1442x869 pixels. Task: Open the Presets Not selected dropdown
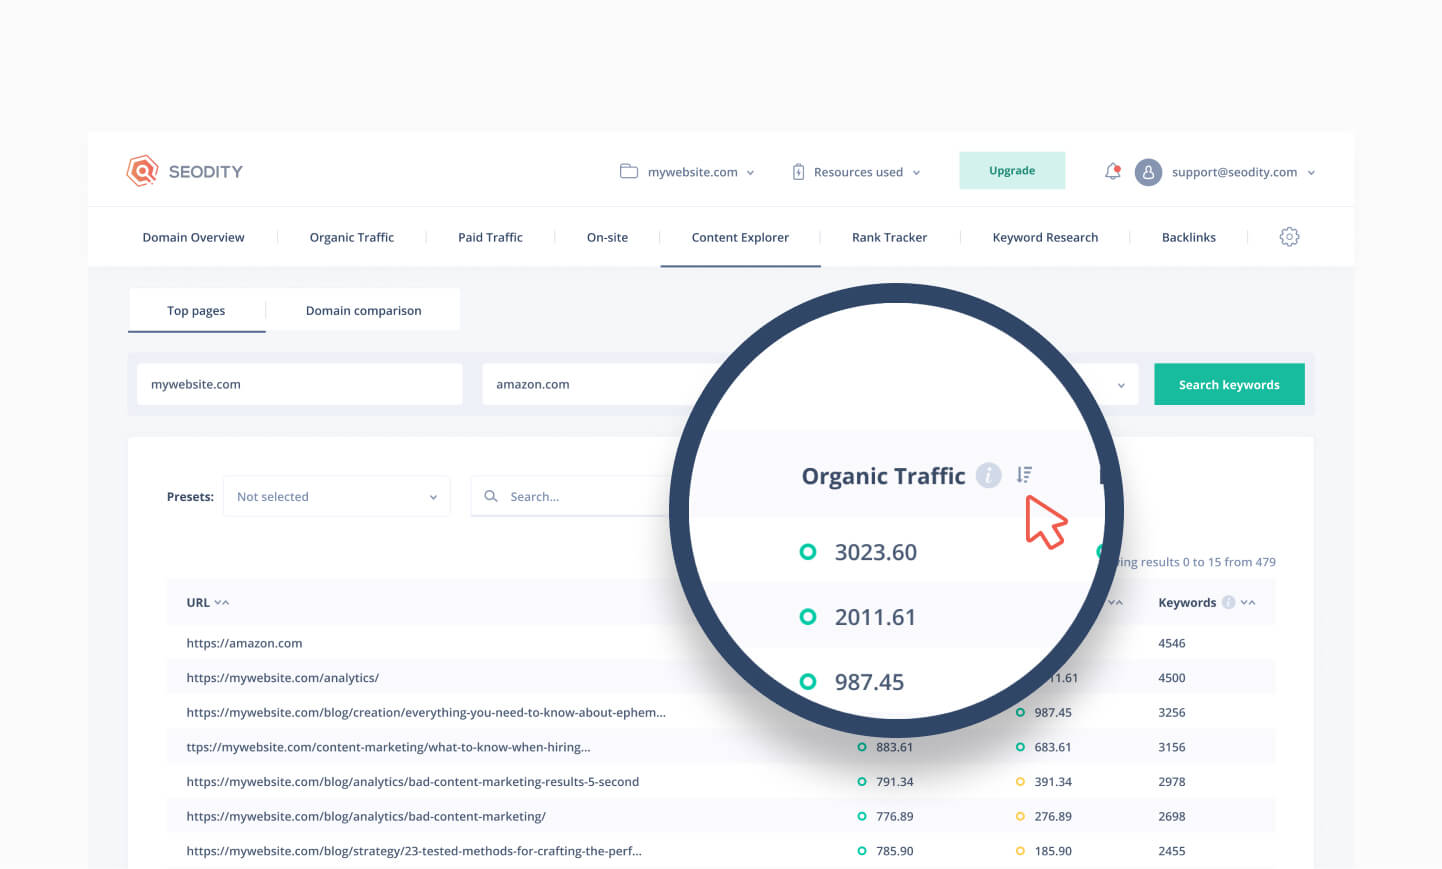336,496
